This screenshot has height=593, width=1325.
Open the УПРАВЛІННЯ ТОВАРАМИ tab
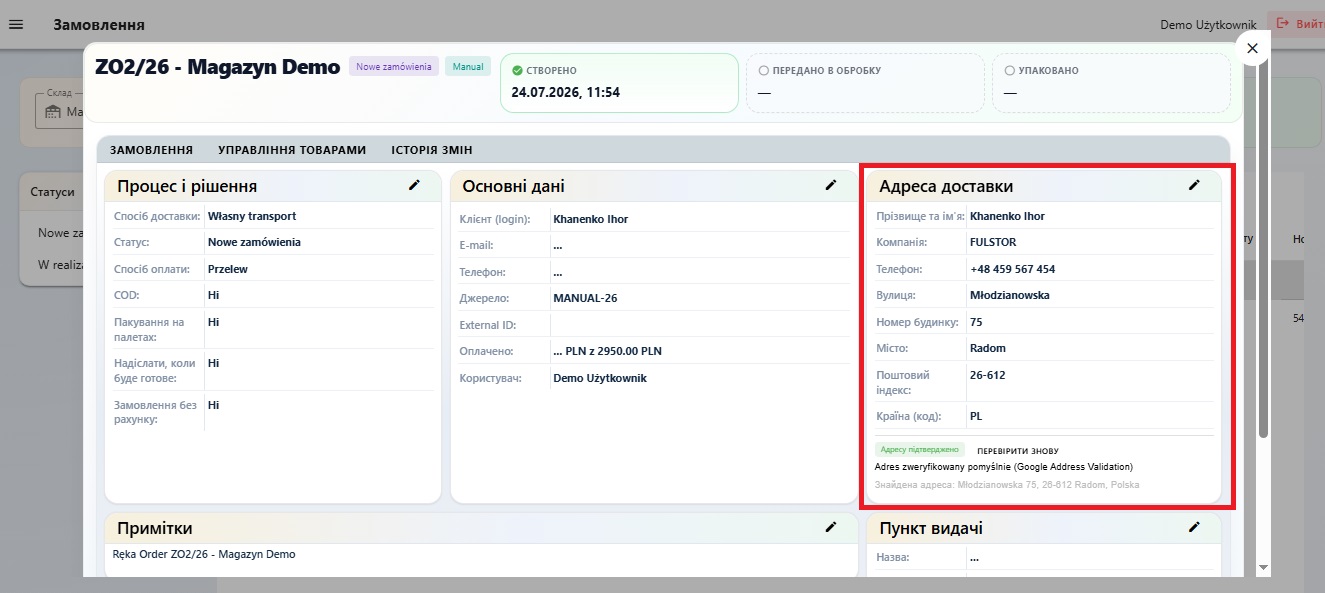[292, 150]
